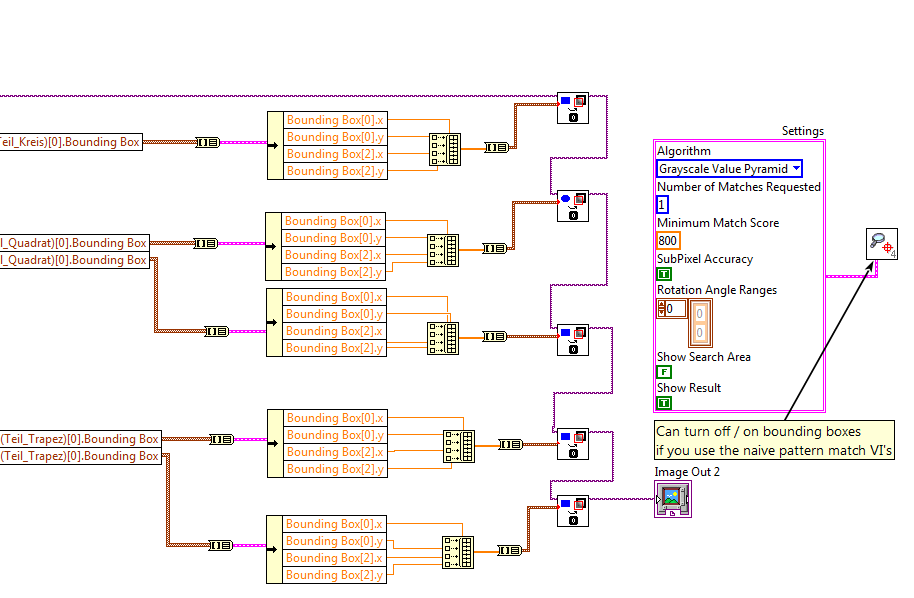Click the overlay oval node with blue circle

(572, 206)
